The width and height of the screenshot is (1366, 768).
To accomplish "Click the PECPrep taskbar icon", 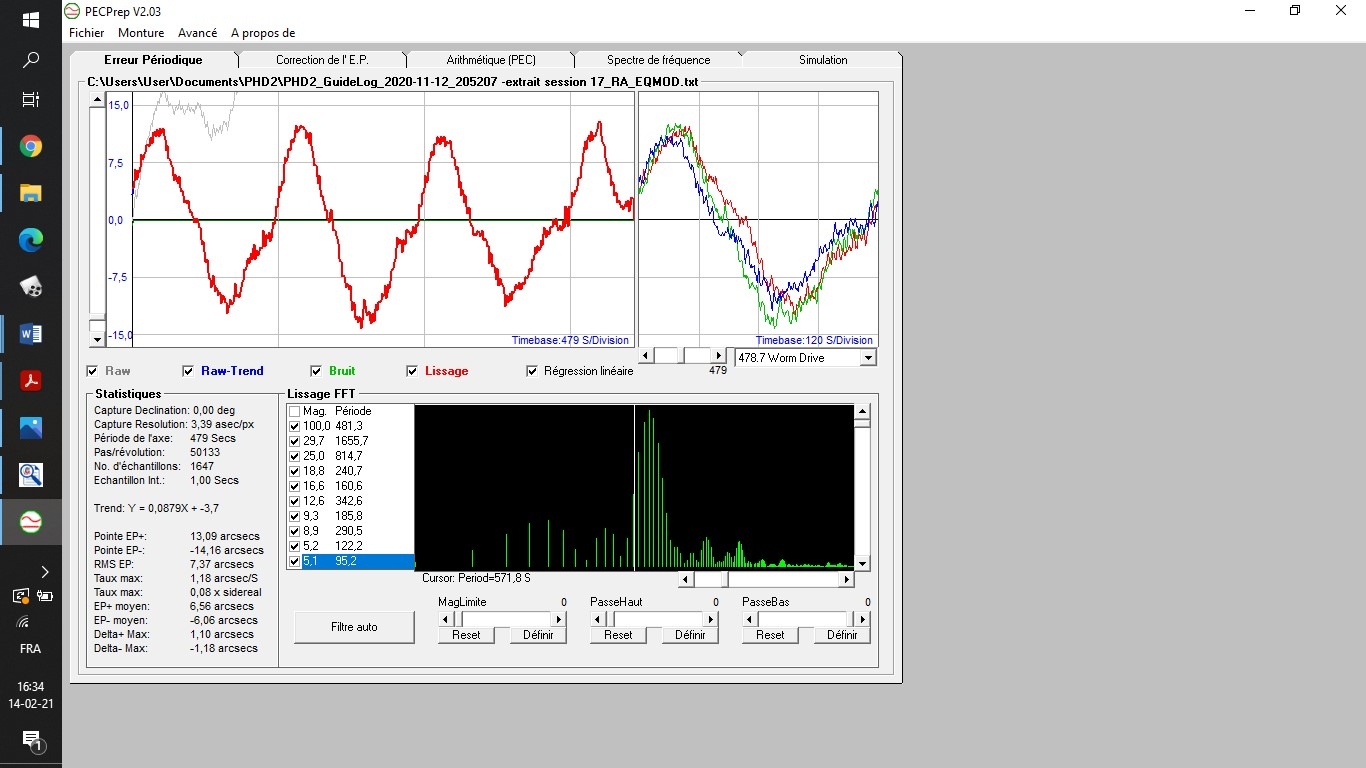I will pos(30,522).
